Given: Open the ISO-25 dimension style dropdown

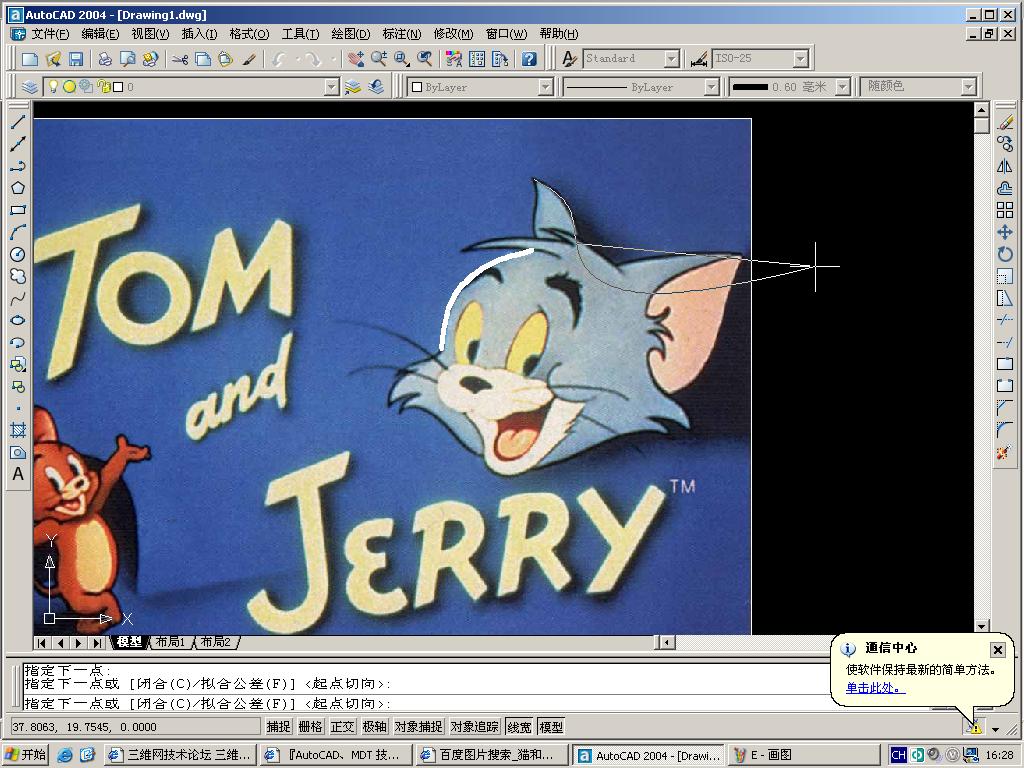Looking at the screenshot, I should click(x=801, y=59).
